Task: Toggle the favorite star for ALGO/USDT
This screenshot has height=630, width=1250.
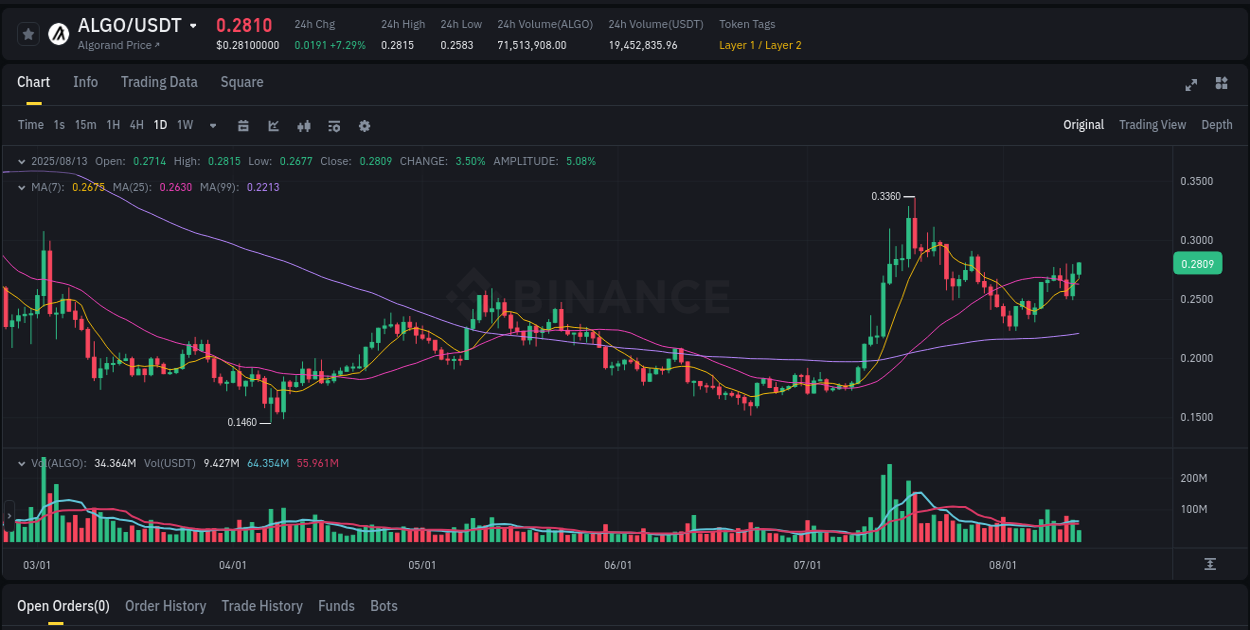Action: point(28,33)
